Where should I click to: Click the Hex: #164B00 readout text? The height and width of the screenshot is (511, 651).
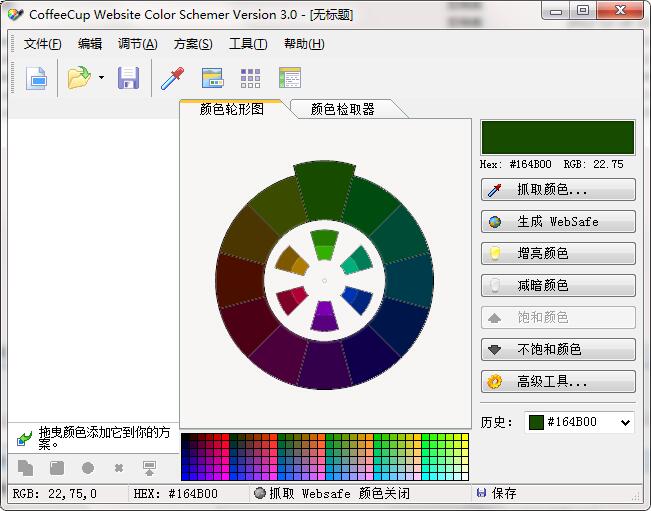(x=516, y=164)
